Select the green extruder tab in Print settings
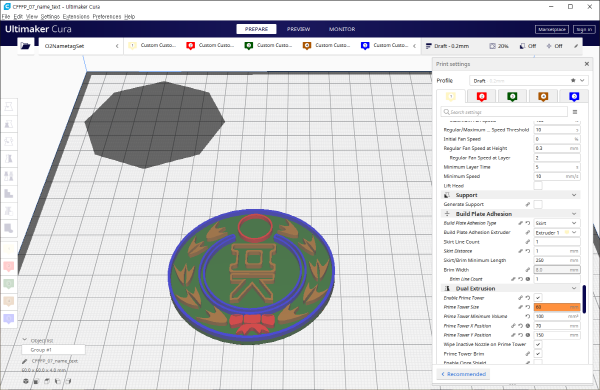 click(x=512, y=96)
